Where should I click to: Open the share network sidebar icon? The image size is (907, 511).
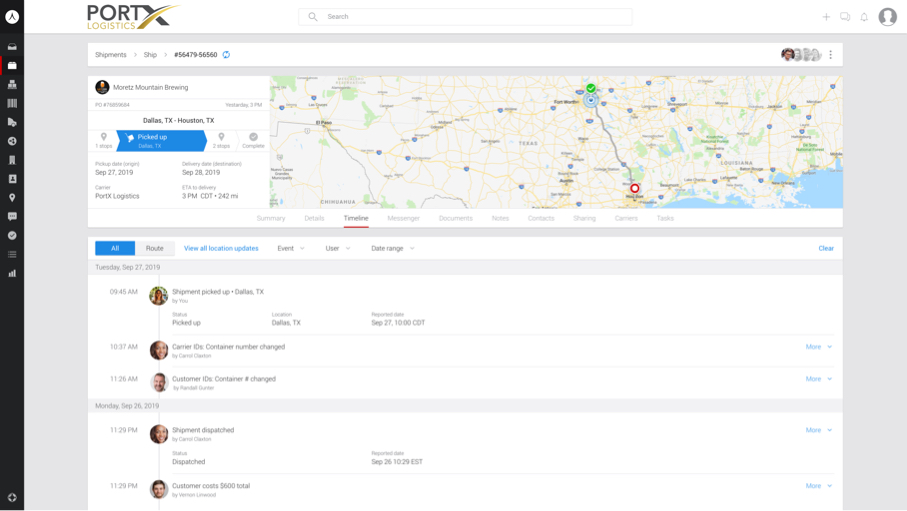[x=12, y=141]
